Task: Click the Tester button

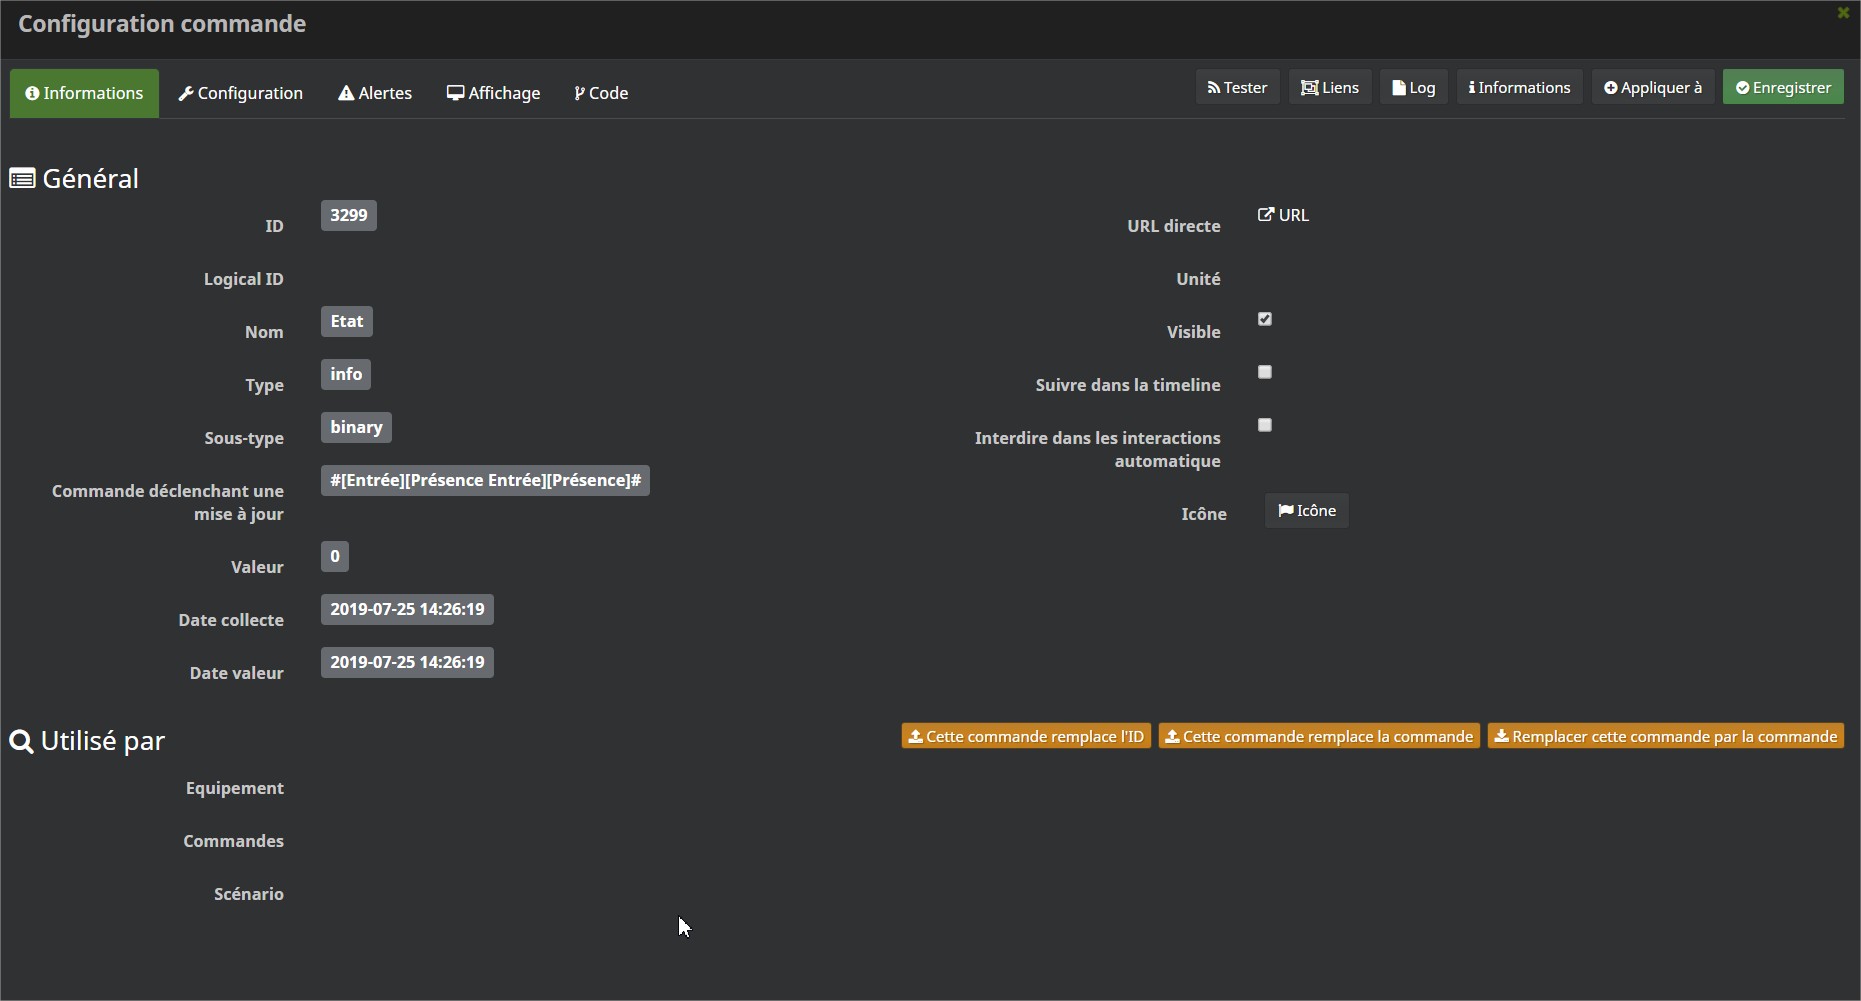Action: [1237, 87]
